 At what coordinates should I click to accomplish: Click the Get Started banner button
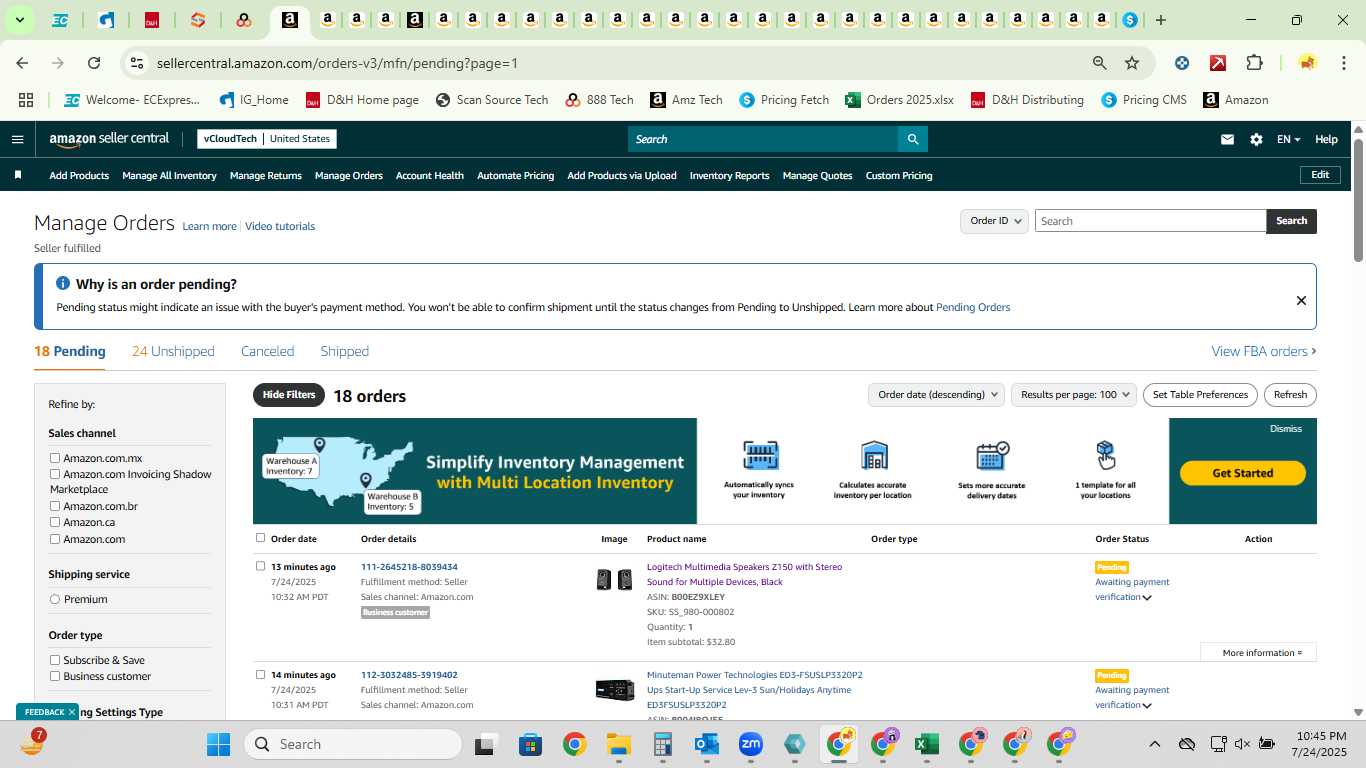click(1242, 473)
